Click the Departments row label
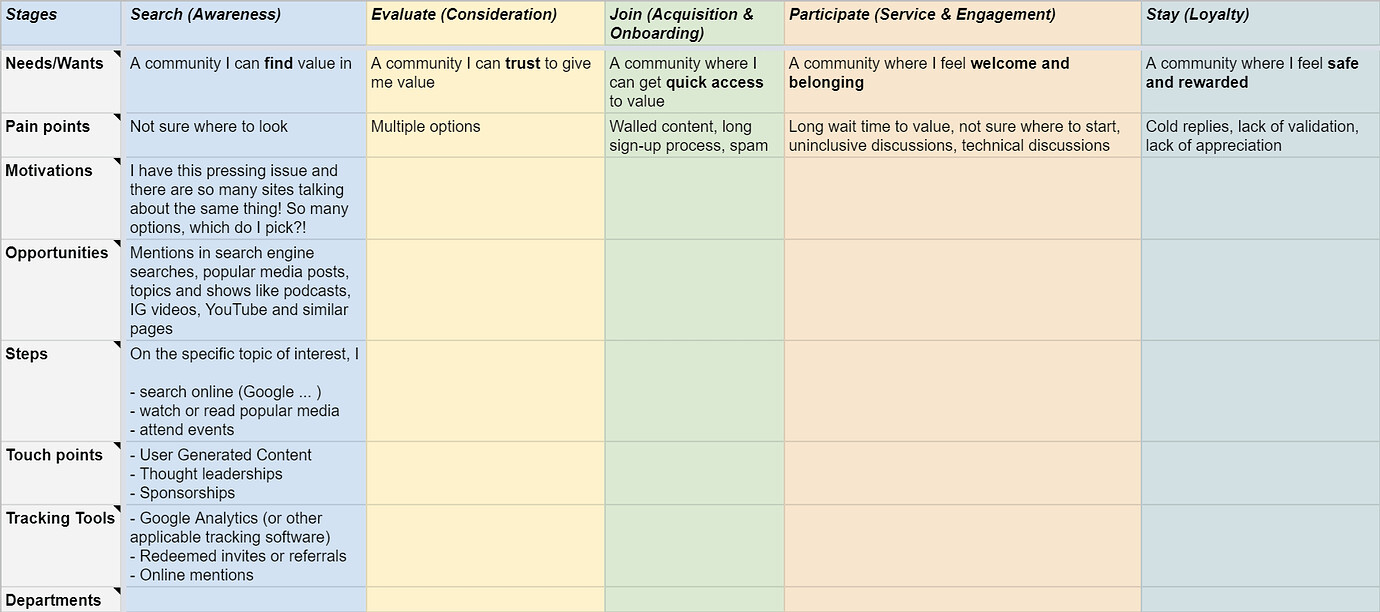This screenshot has width=1380, height=612. pyautogui.click(x=61, y=600)
